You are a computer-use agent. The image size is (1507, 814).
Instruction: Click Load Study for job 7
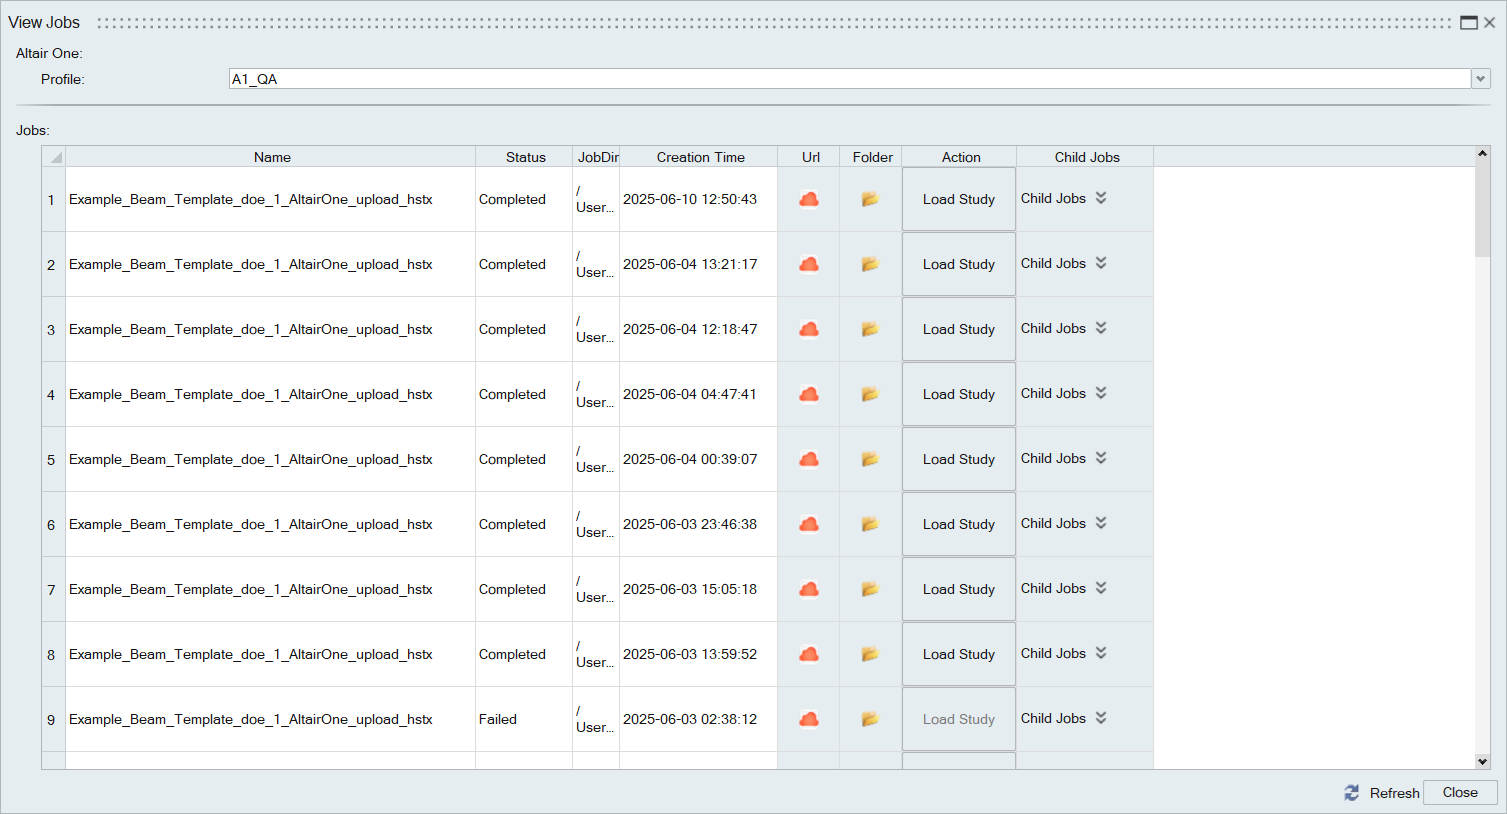click(959, 589)
